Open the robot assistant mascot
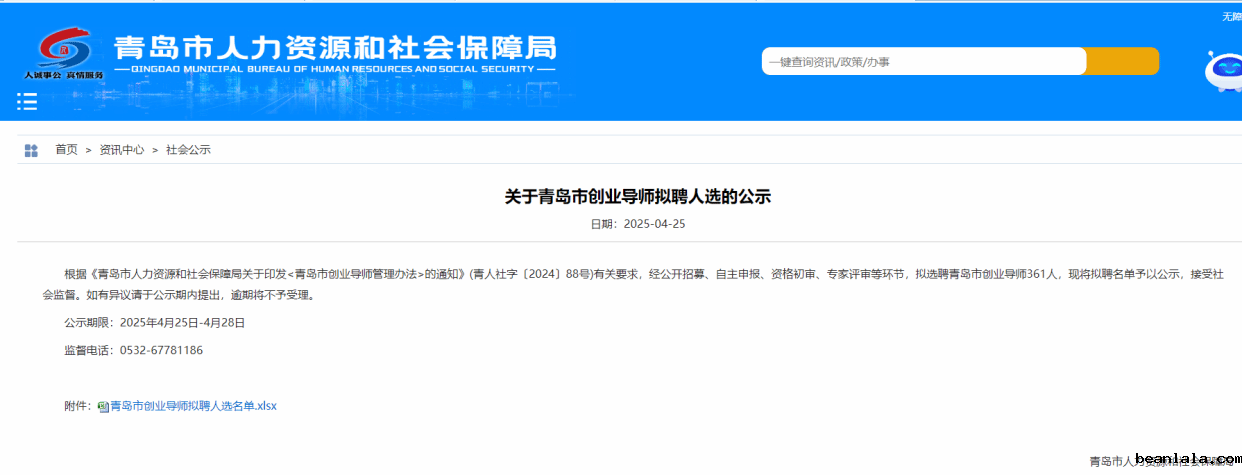Screen dimensions: 1242x475 click(1222, 71)
